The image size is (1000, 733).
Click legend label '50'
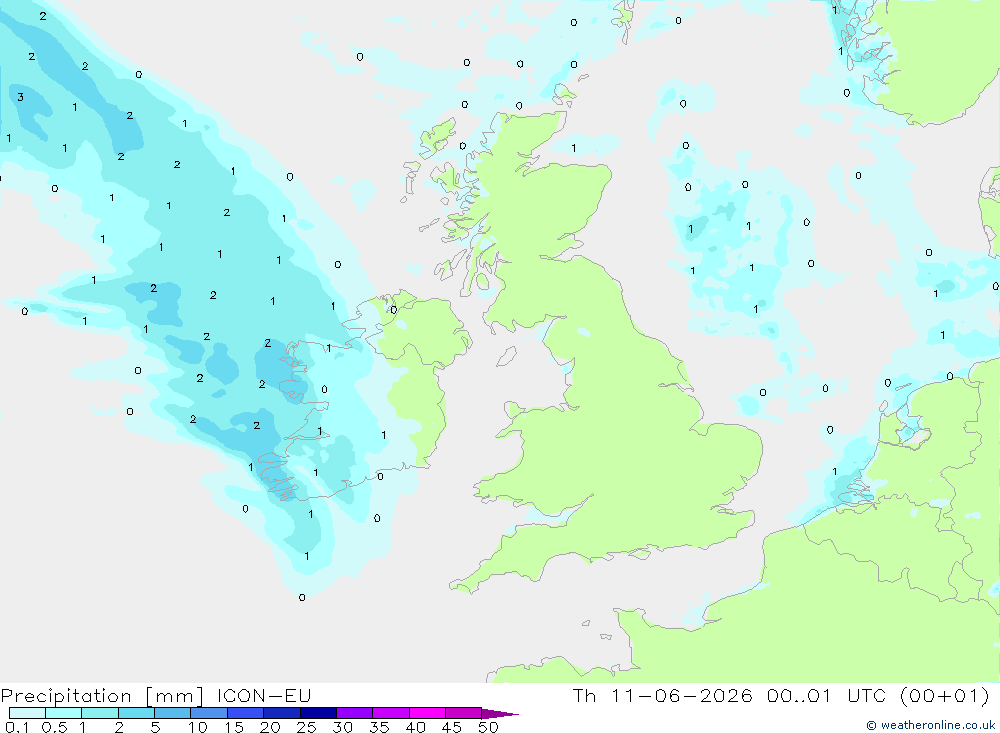click(x=489, y=727)
